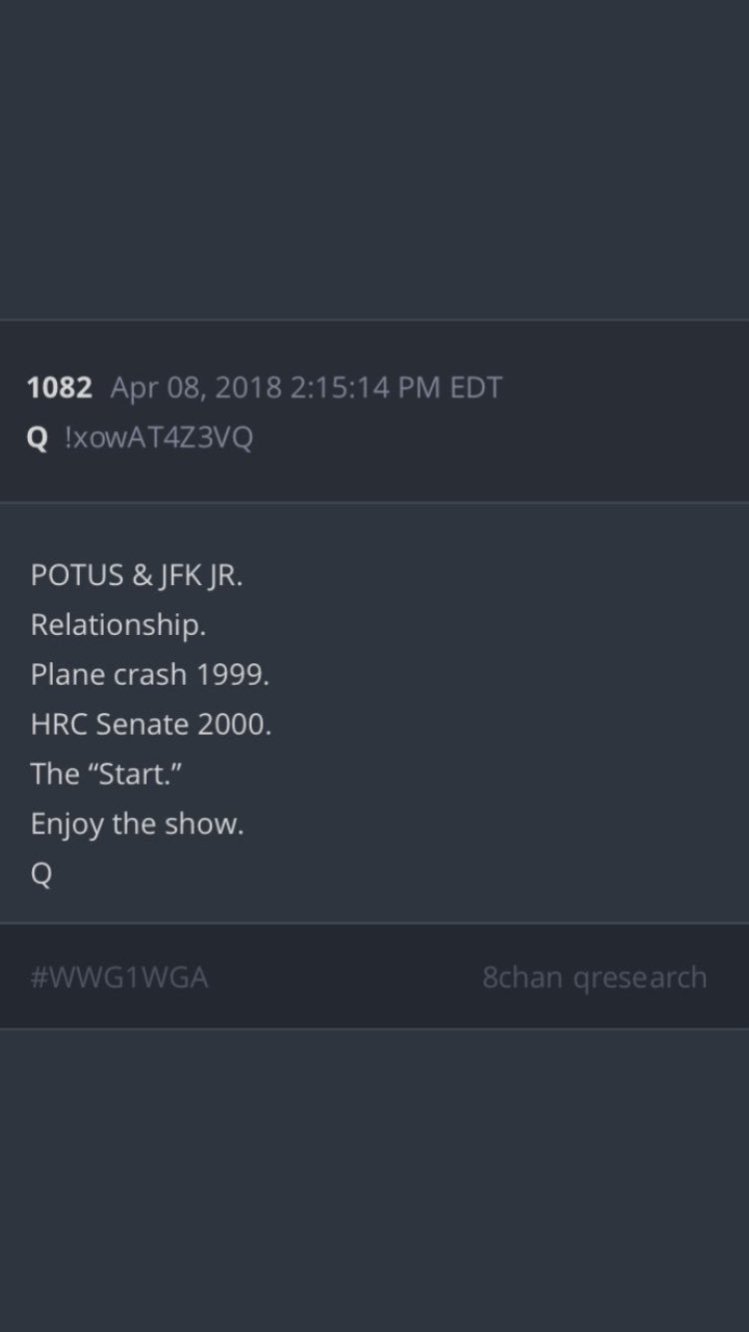Click the Apr 08, 2018 timestamp

196,388
